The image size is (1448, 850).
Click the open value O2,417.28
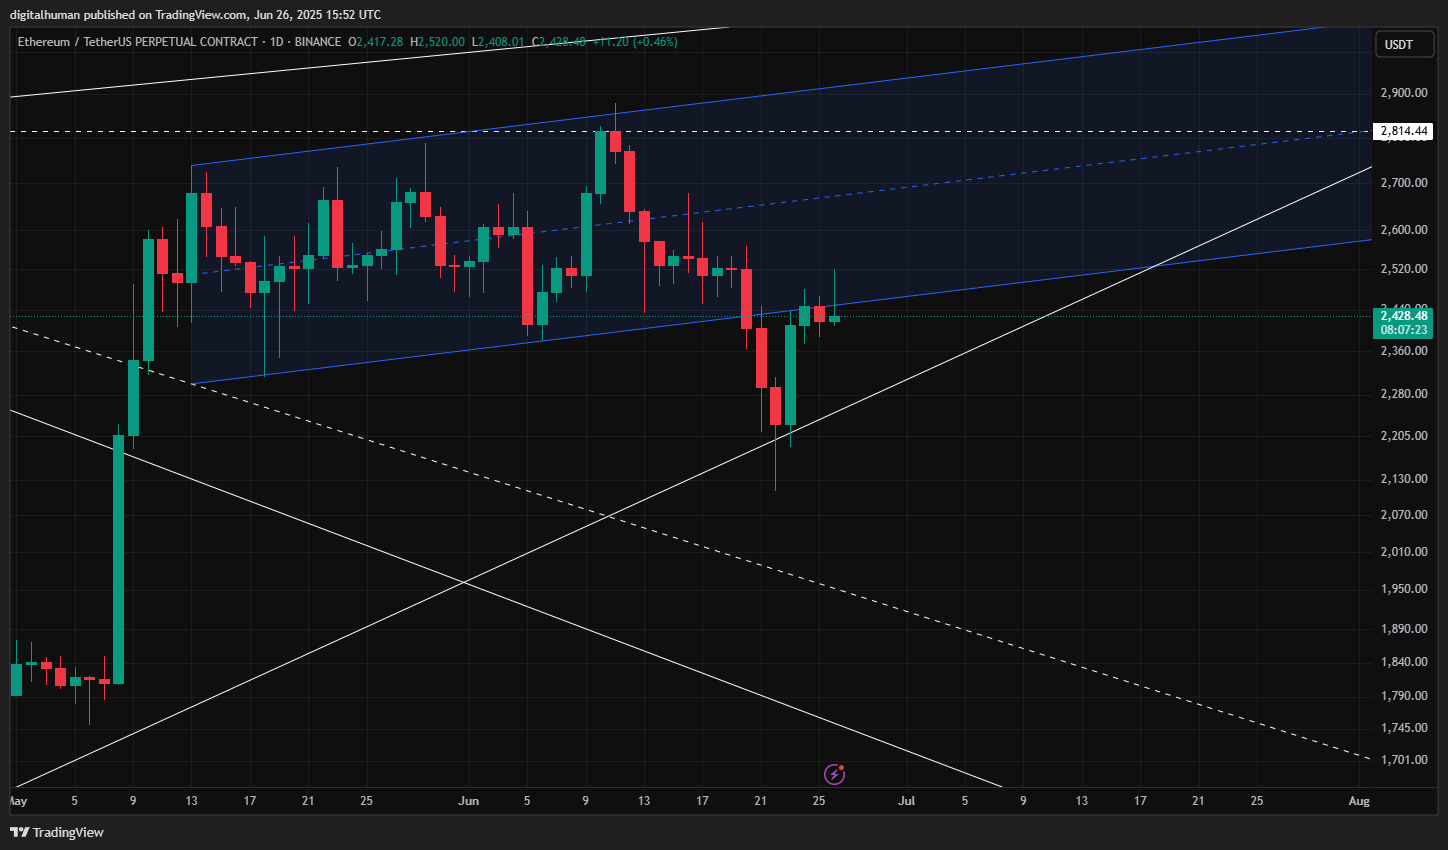[375, 42]
